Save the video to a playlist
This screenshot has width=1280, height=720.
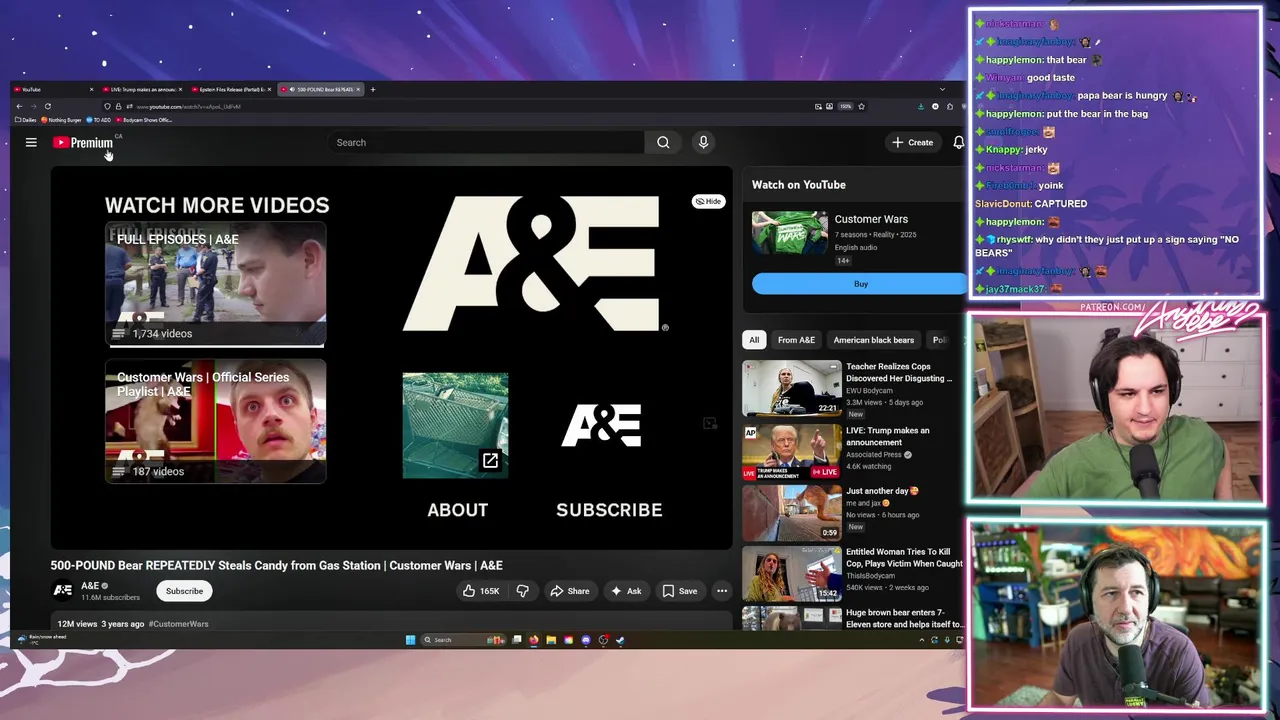(680, 591)
